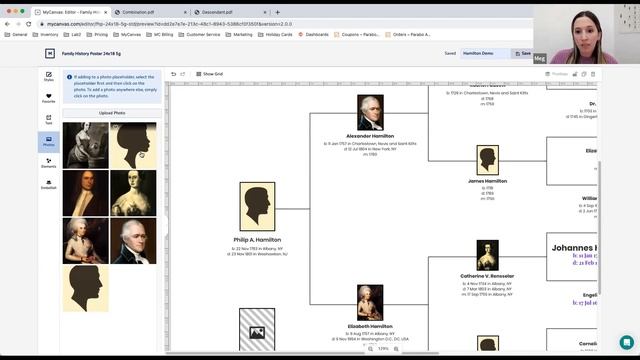Screen dimensions: 640x360
Task: Edit the Hamilton Demo project name field
Action: click(x=485, y=53)
